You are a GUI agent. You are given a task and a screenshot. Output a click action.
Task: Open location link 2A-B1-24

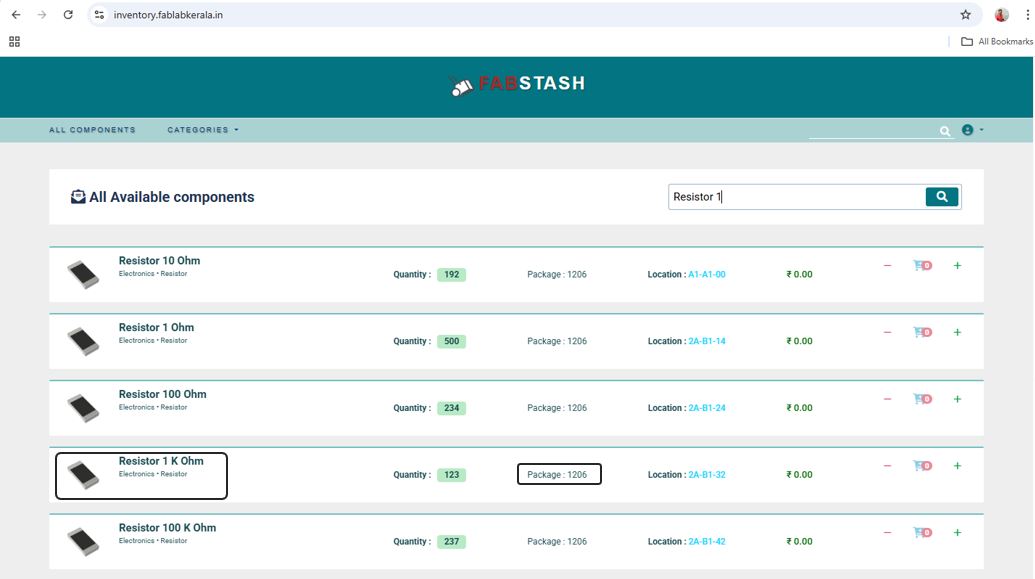tap(706, 408)
